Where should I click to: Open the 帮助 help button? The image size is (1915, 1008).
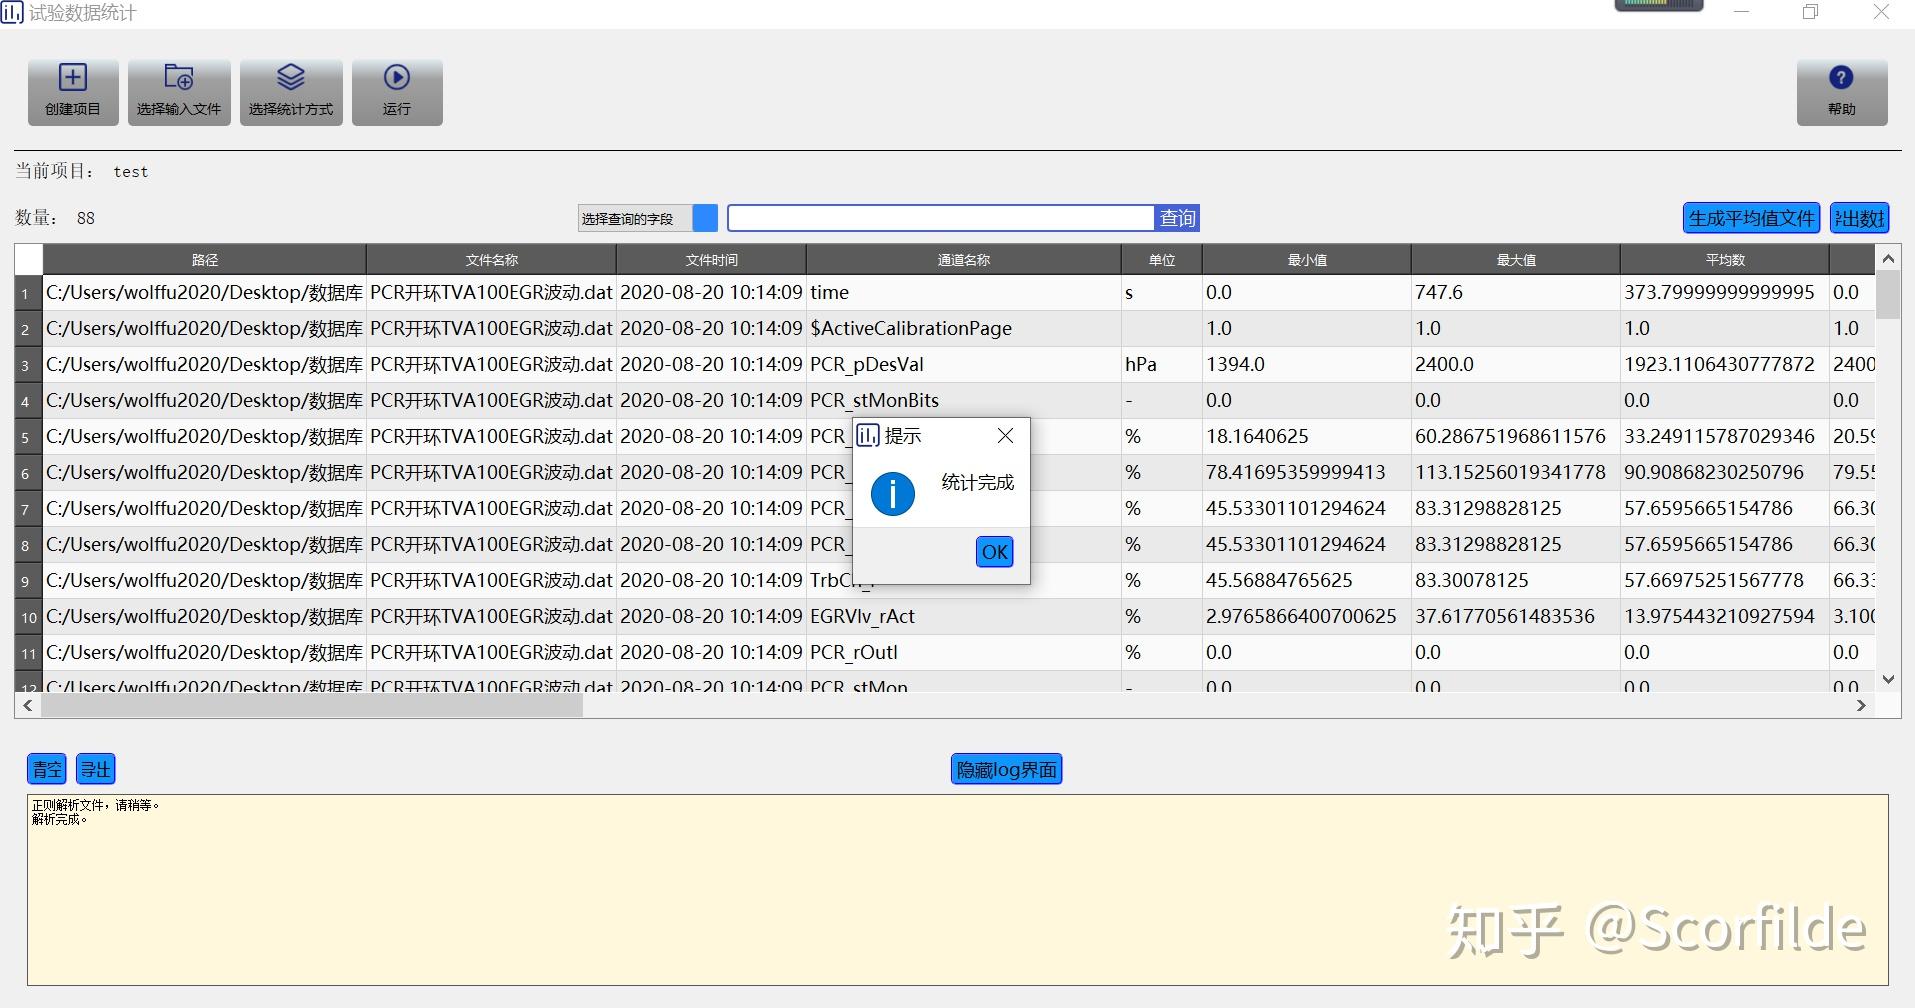click(x=1842, y=92)
